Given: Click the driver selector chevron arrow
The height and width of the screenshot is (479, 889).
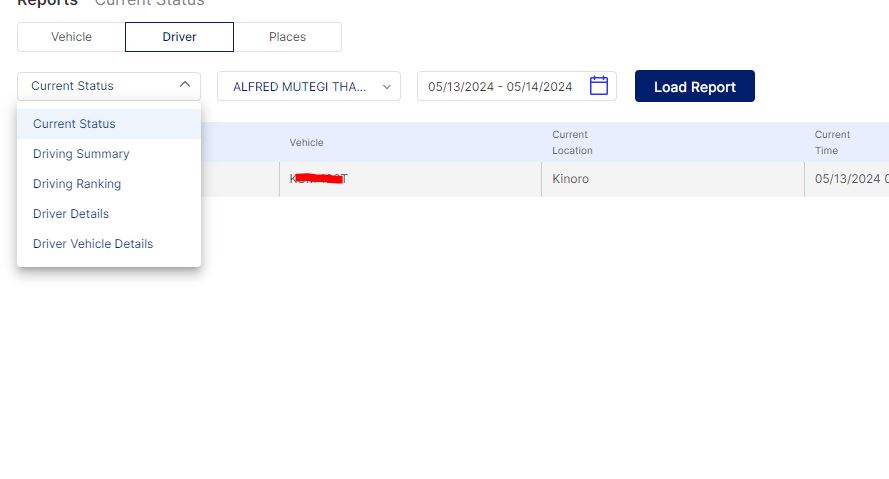Looking at the screenshot, I should pyautogui.click(x=387, y=87).
